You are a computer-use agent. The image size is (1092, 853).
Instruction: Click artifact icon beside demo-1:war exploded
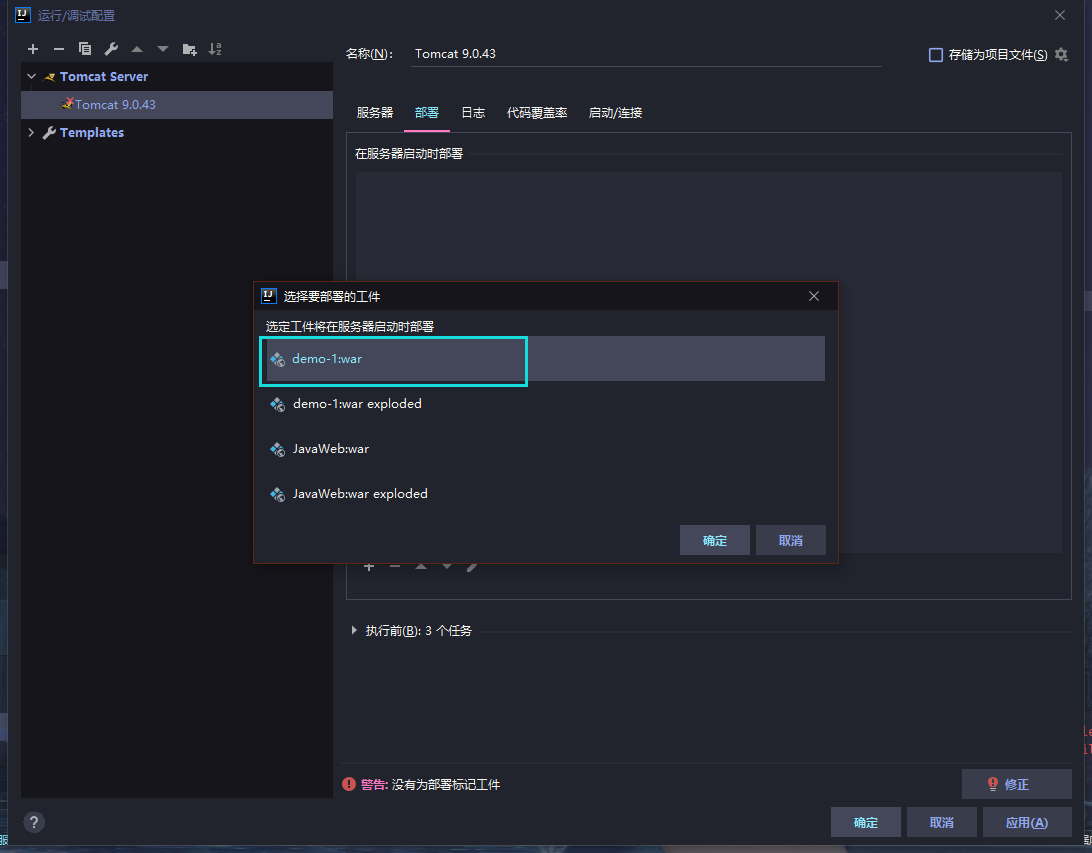click(x=278, y=405)
